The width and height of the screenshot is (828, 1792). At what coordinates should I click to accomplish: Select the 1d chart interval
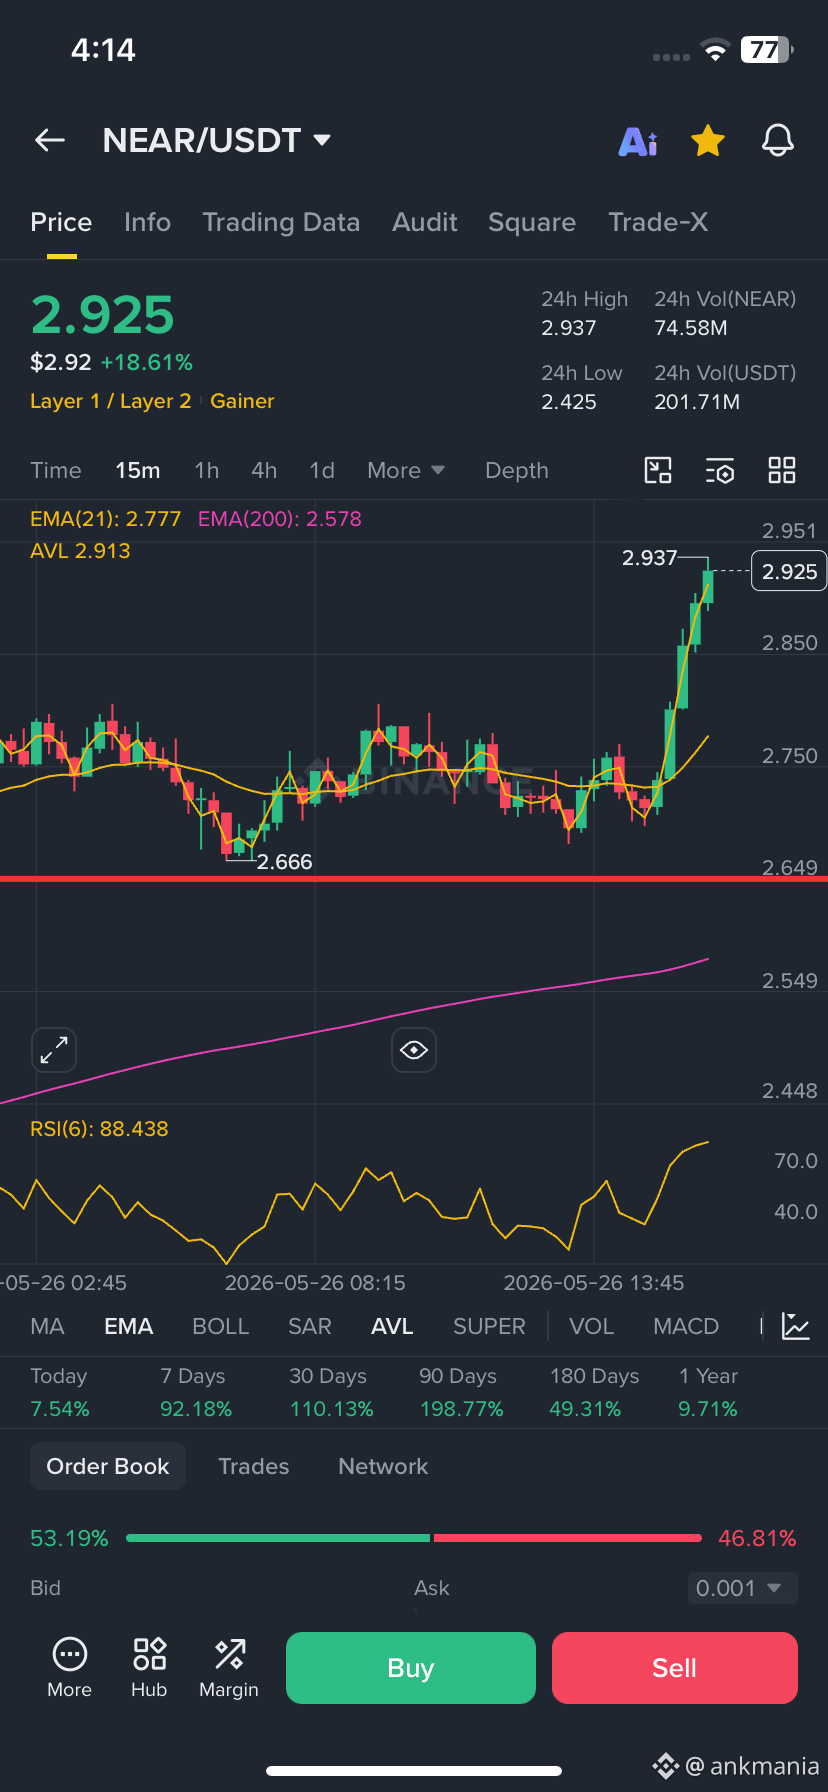pyautogui.click(x=322, y=470)
